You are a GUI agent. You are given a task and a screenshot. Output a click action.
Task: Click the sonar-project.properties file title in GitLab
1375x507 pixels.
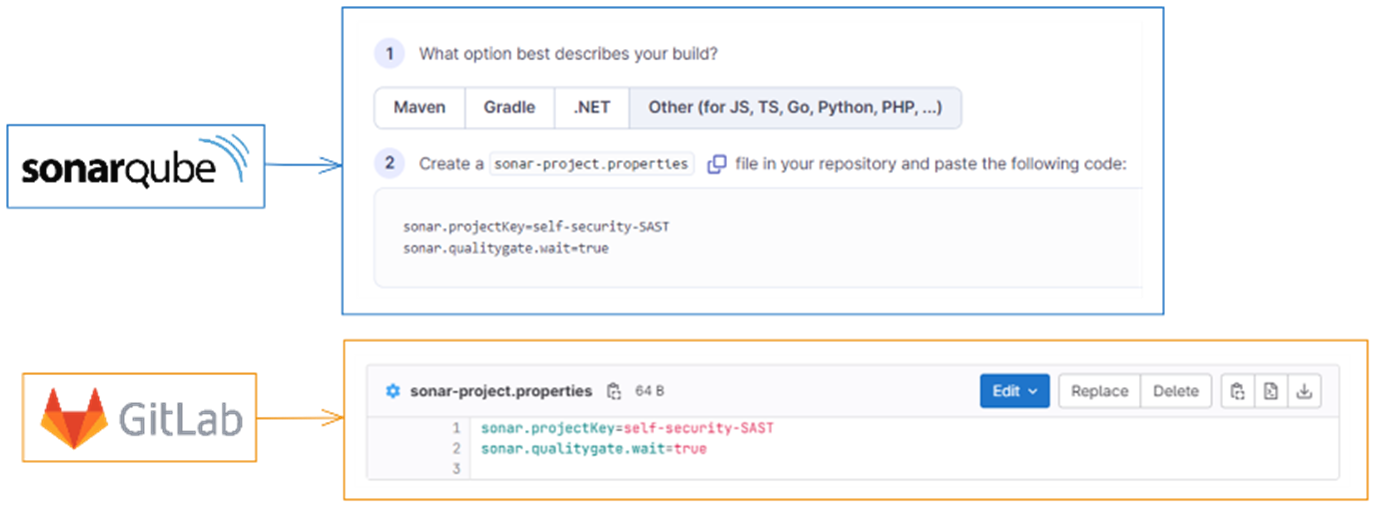click(501, 391)
